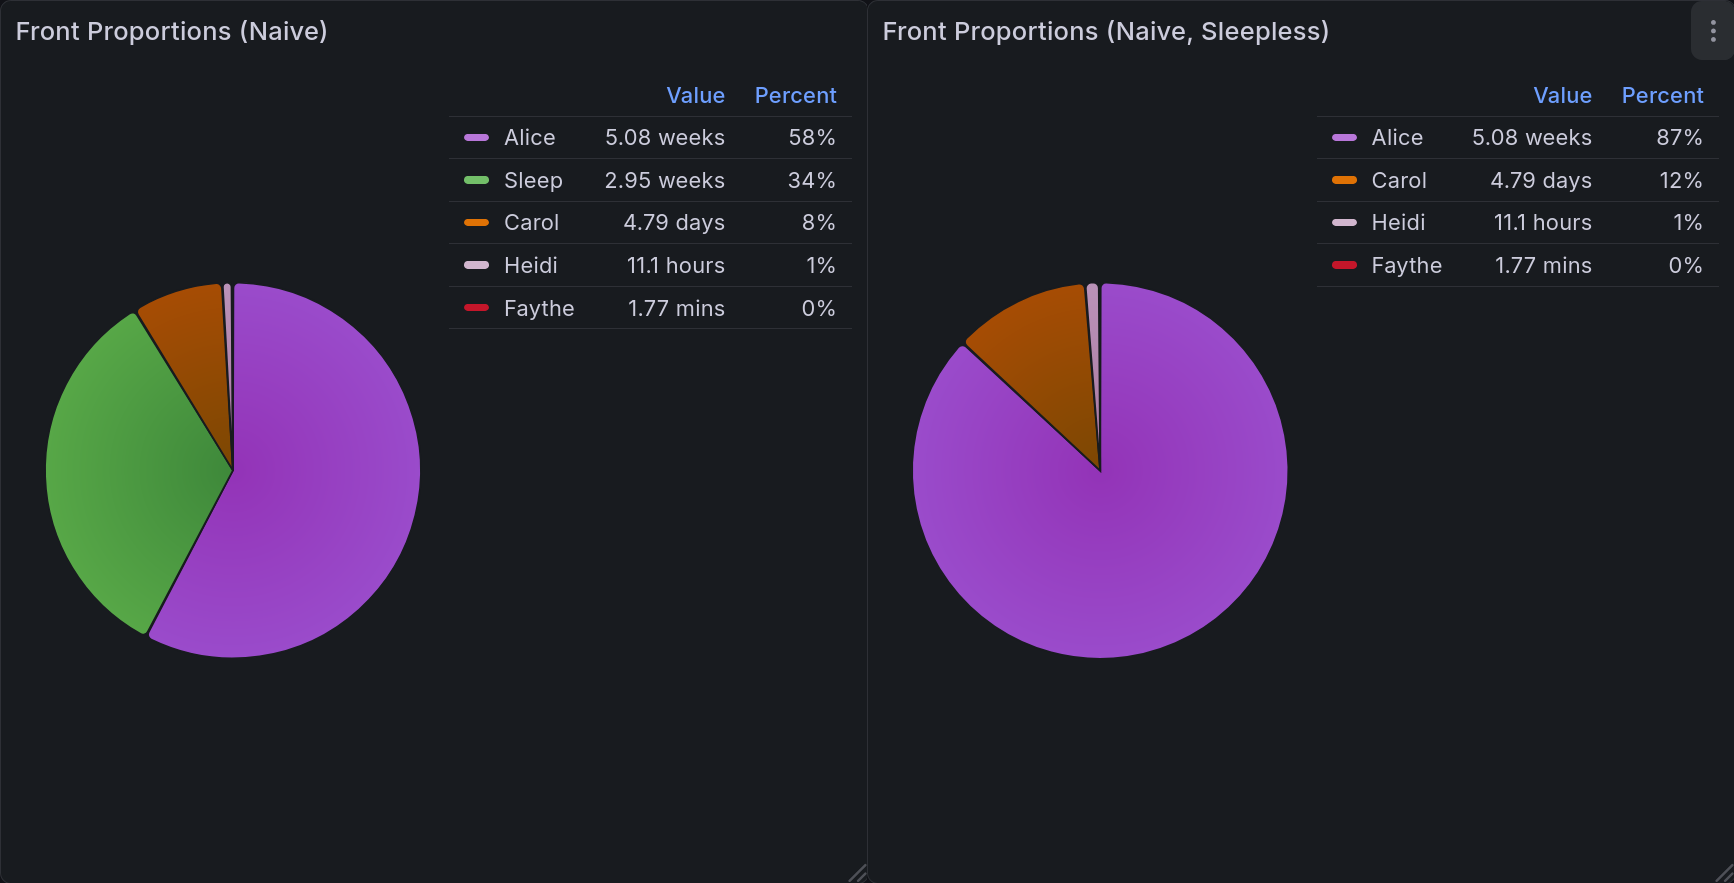Screen dimensions: 1734x883
Task: Sort the left legend by Percent
Action: tap(795, 95)
